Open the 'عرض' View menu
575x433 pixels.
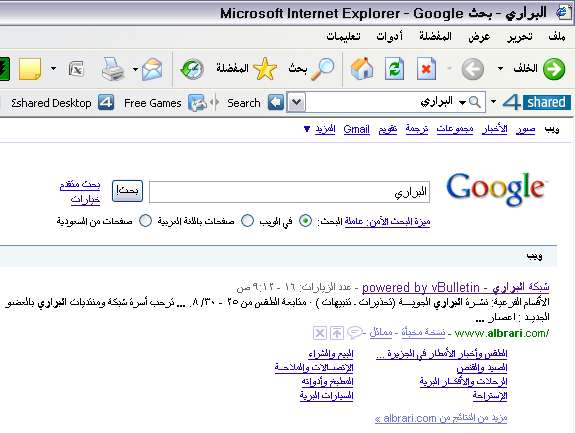479,37
